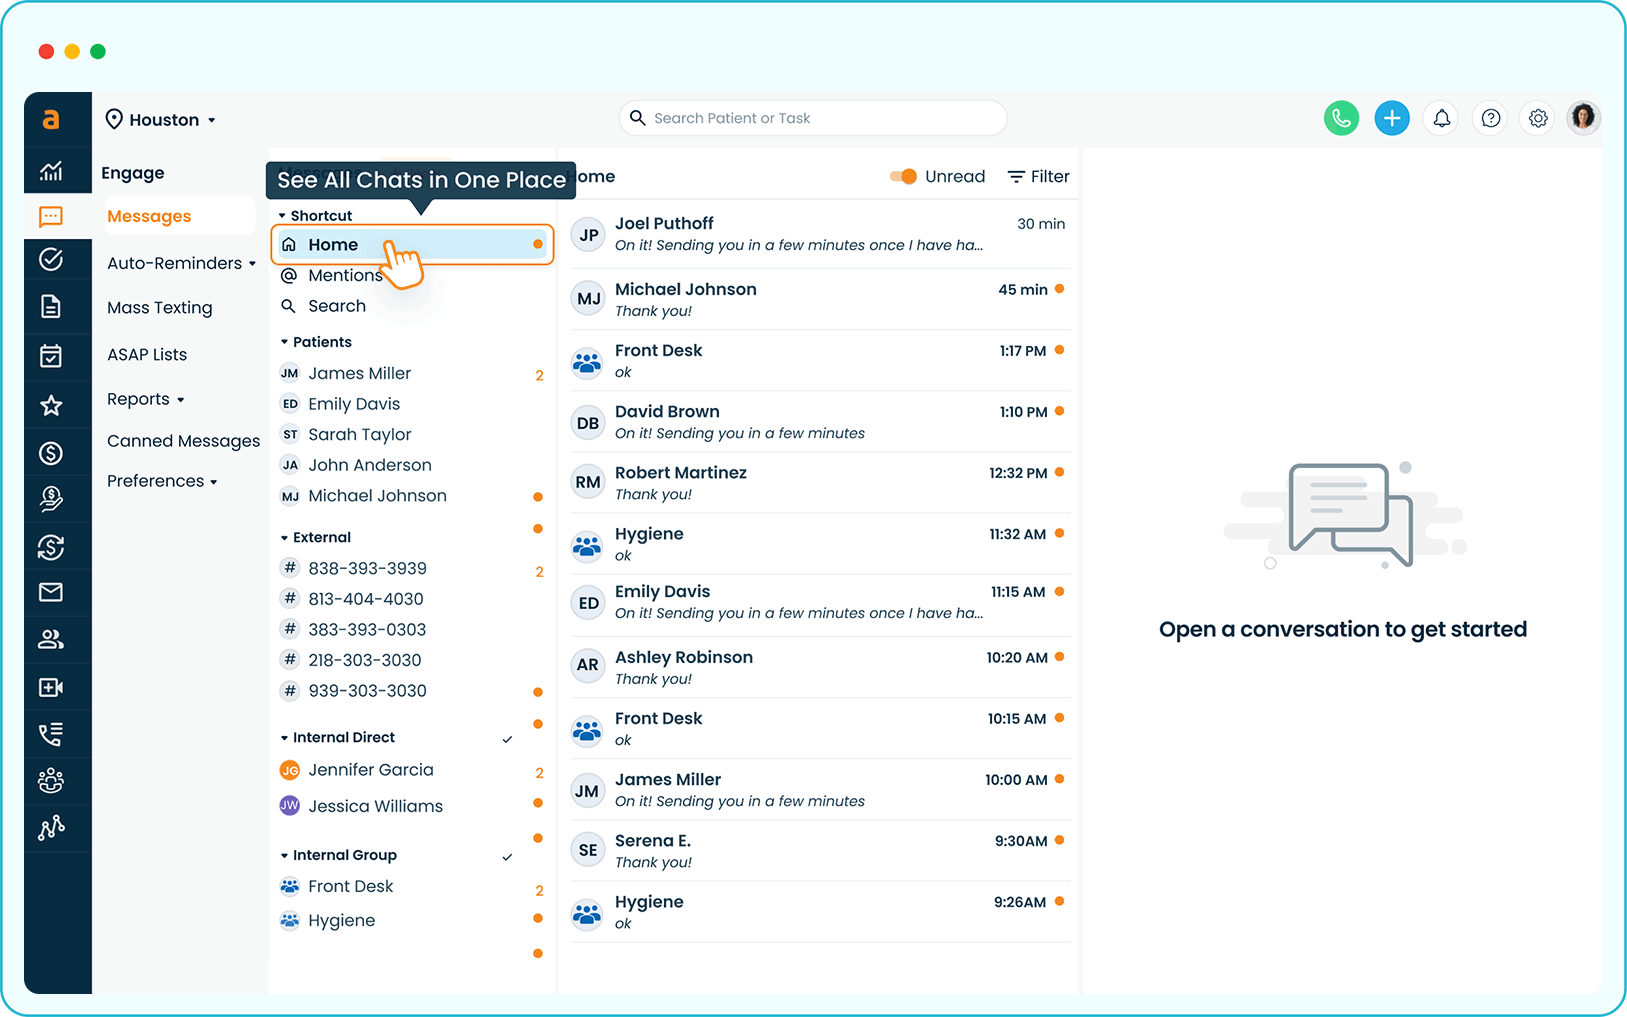
Task: Collapse the Patients section
Action: click(285, 342)
